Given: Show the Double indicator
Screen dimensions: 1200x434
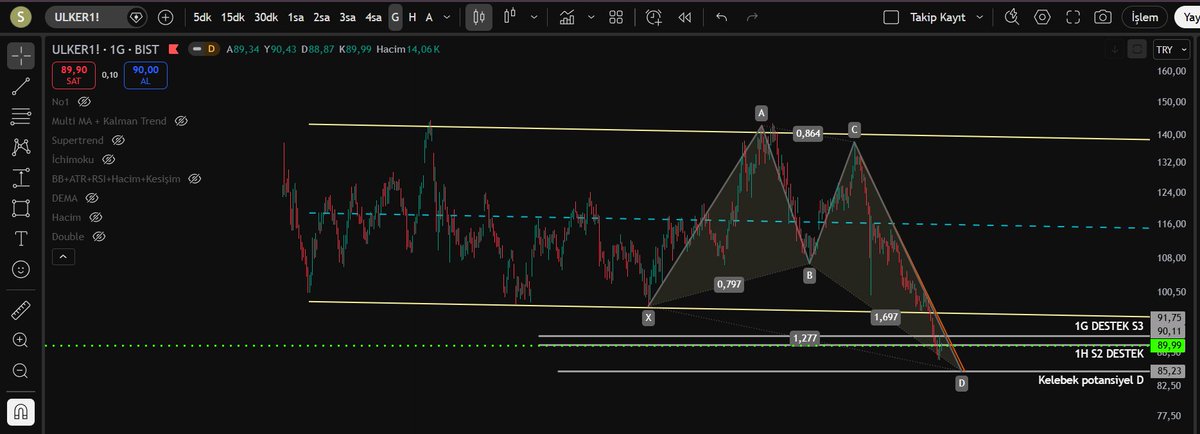Looking at the screenshot, I should [x=98, y=237].
